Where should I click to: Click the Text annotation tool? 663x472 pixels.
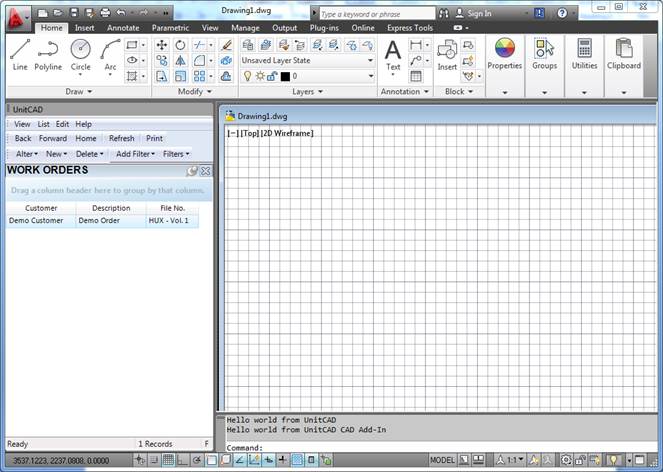click(393, 55)
